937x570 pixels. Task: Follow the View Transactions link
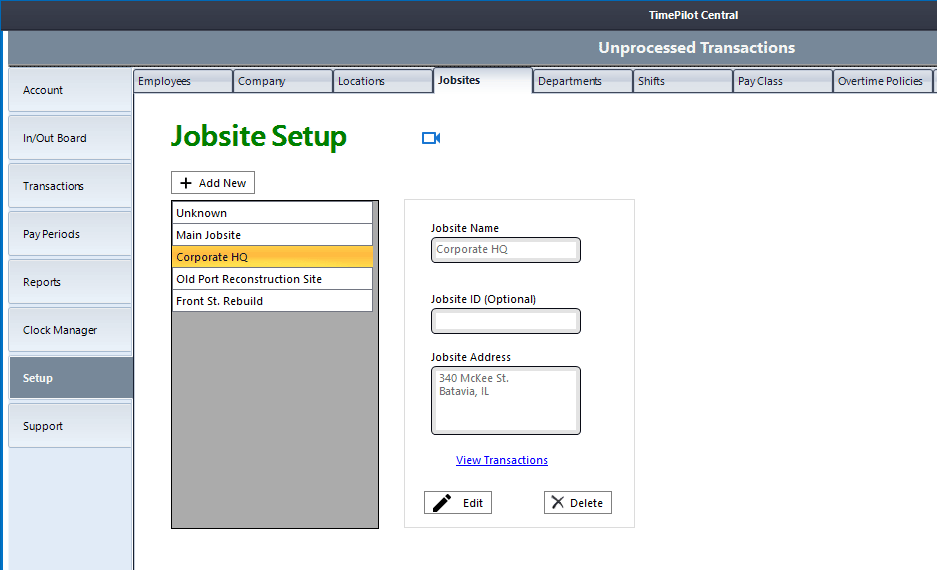coord(502,460)
